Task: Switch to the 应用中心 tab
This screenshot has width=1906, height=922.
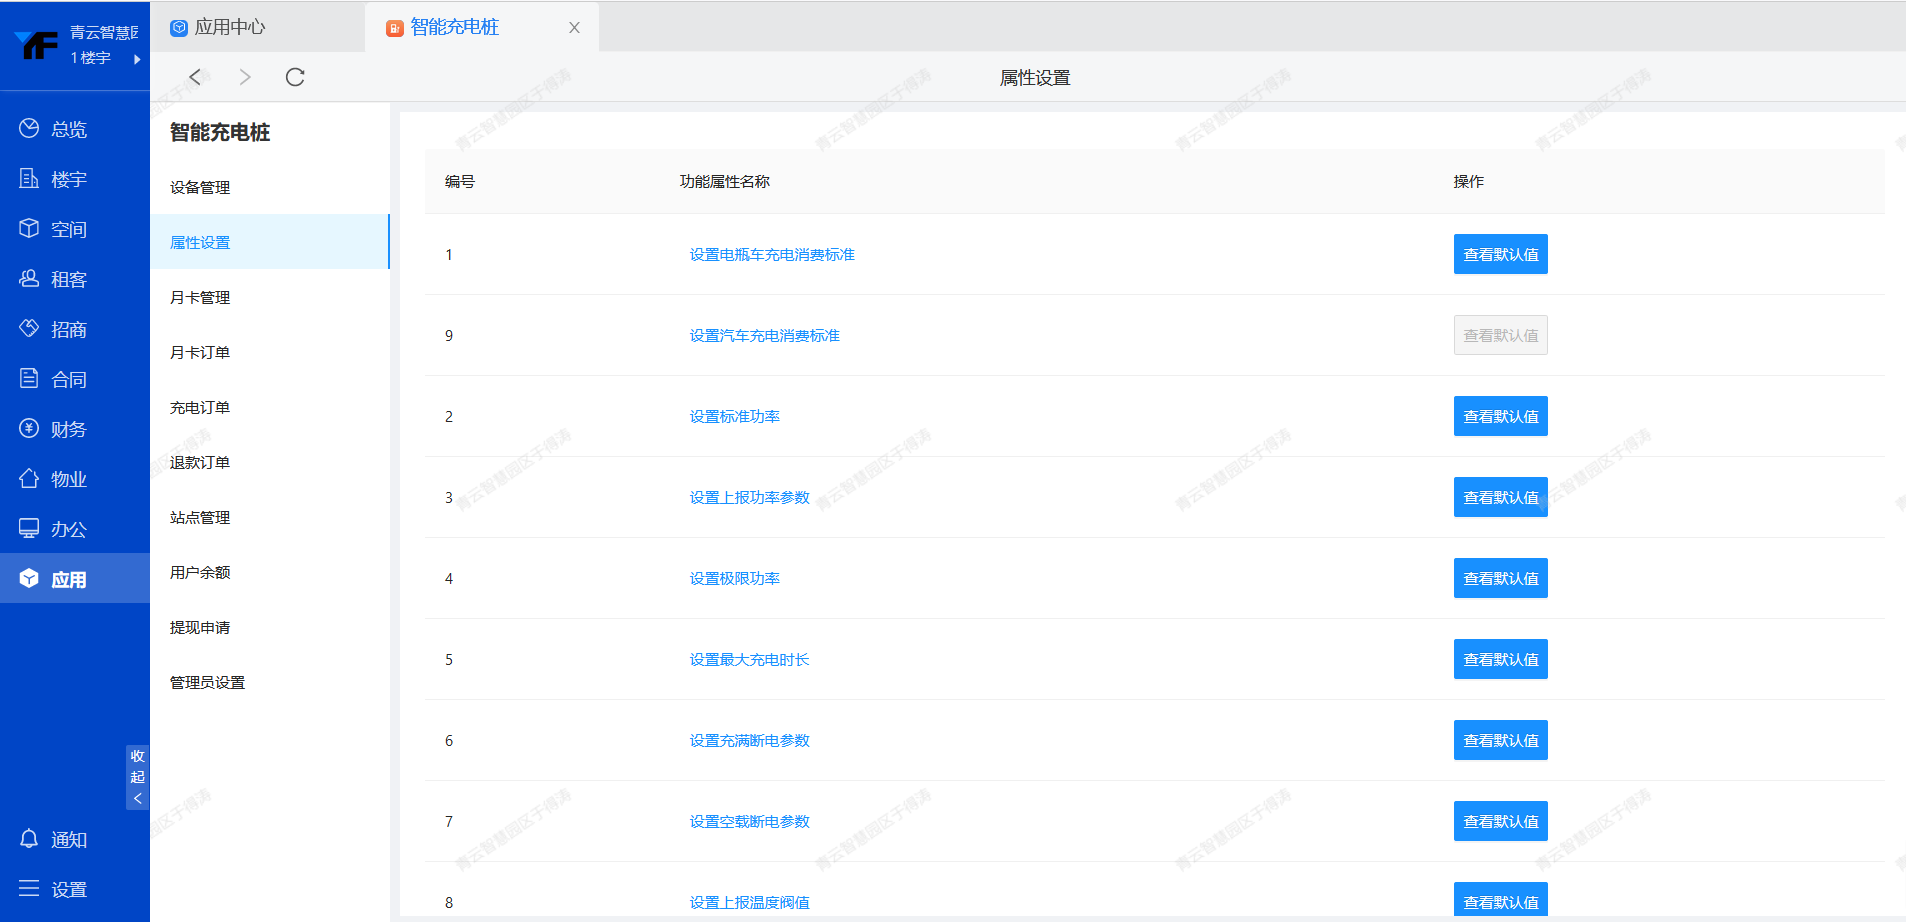Action: [230, 27]
